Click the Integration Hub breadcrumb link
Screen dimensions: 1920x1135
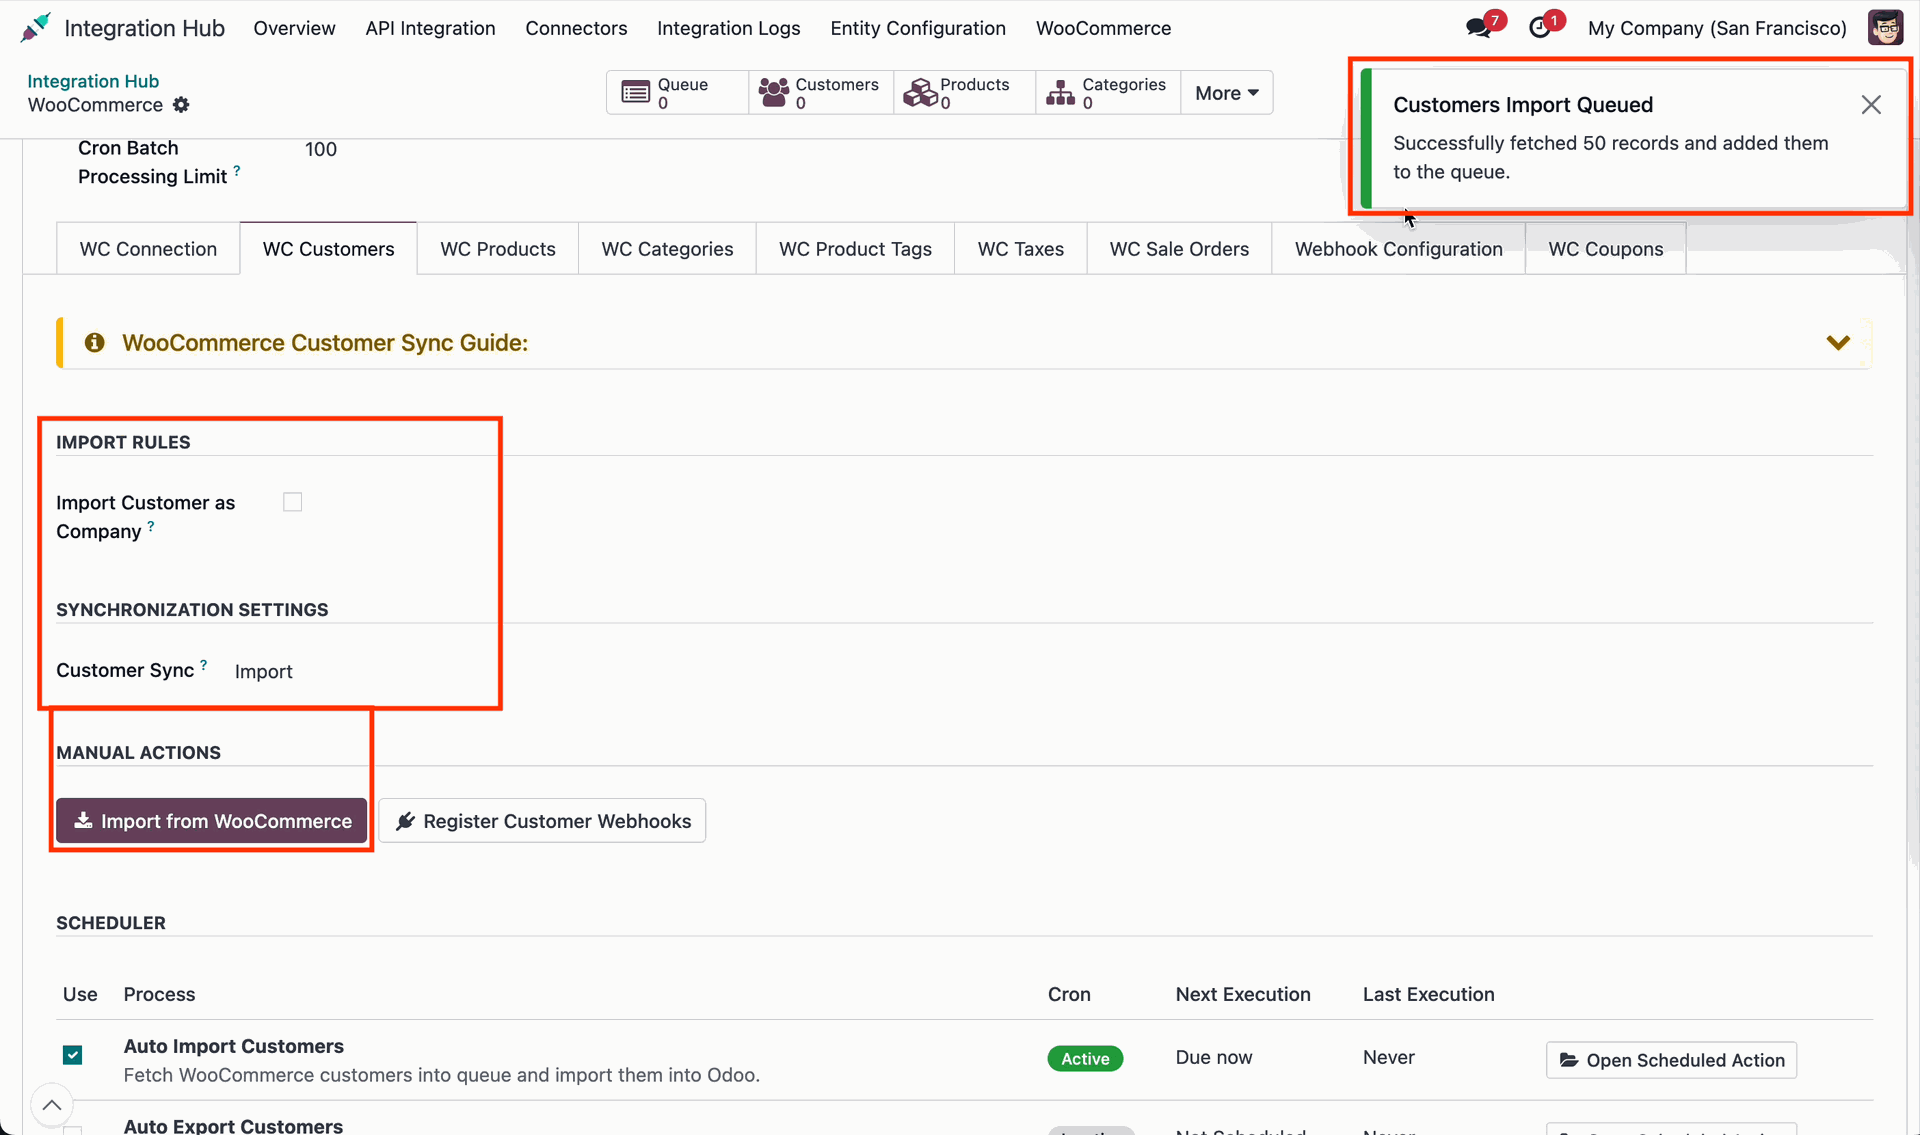pyautogui.click(x=93, y=81)
